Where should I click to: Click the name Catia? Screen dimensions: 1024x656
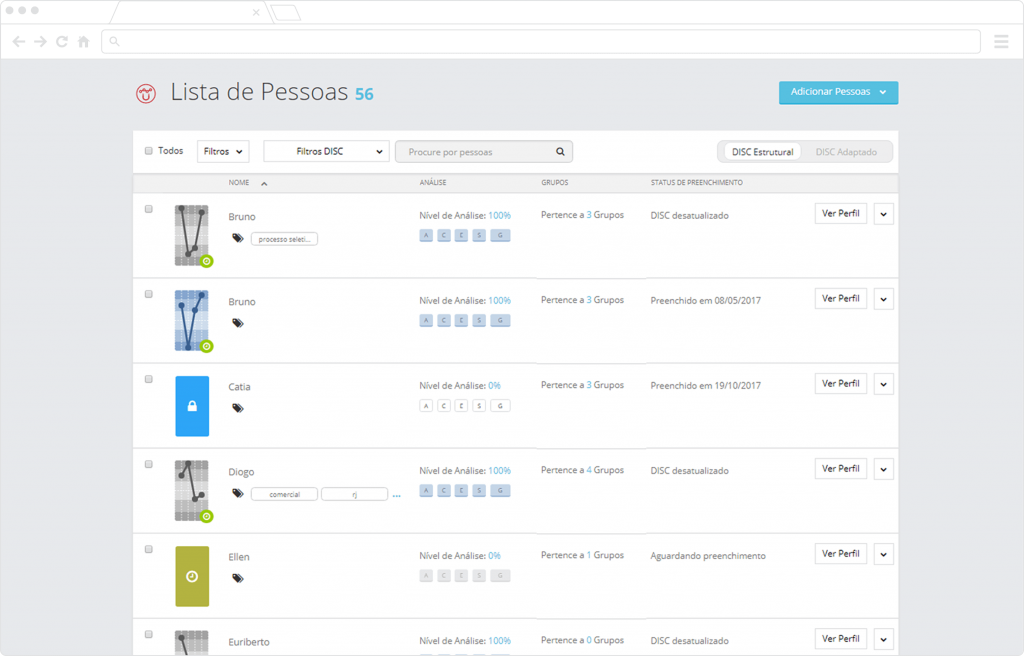tap(239, 387)
